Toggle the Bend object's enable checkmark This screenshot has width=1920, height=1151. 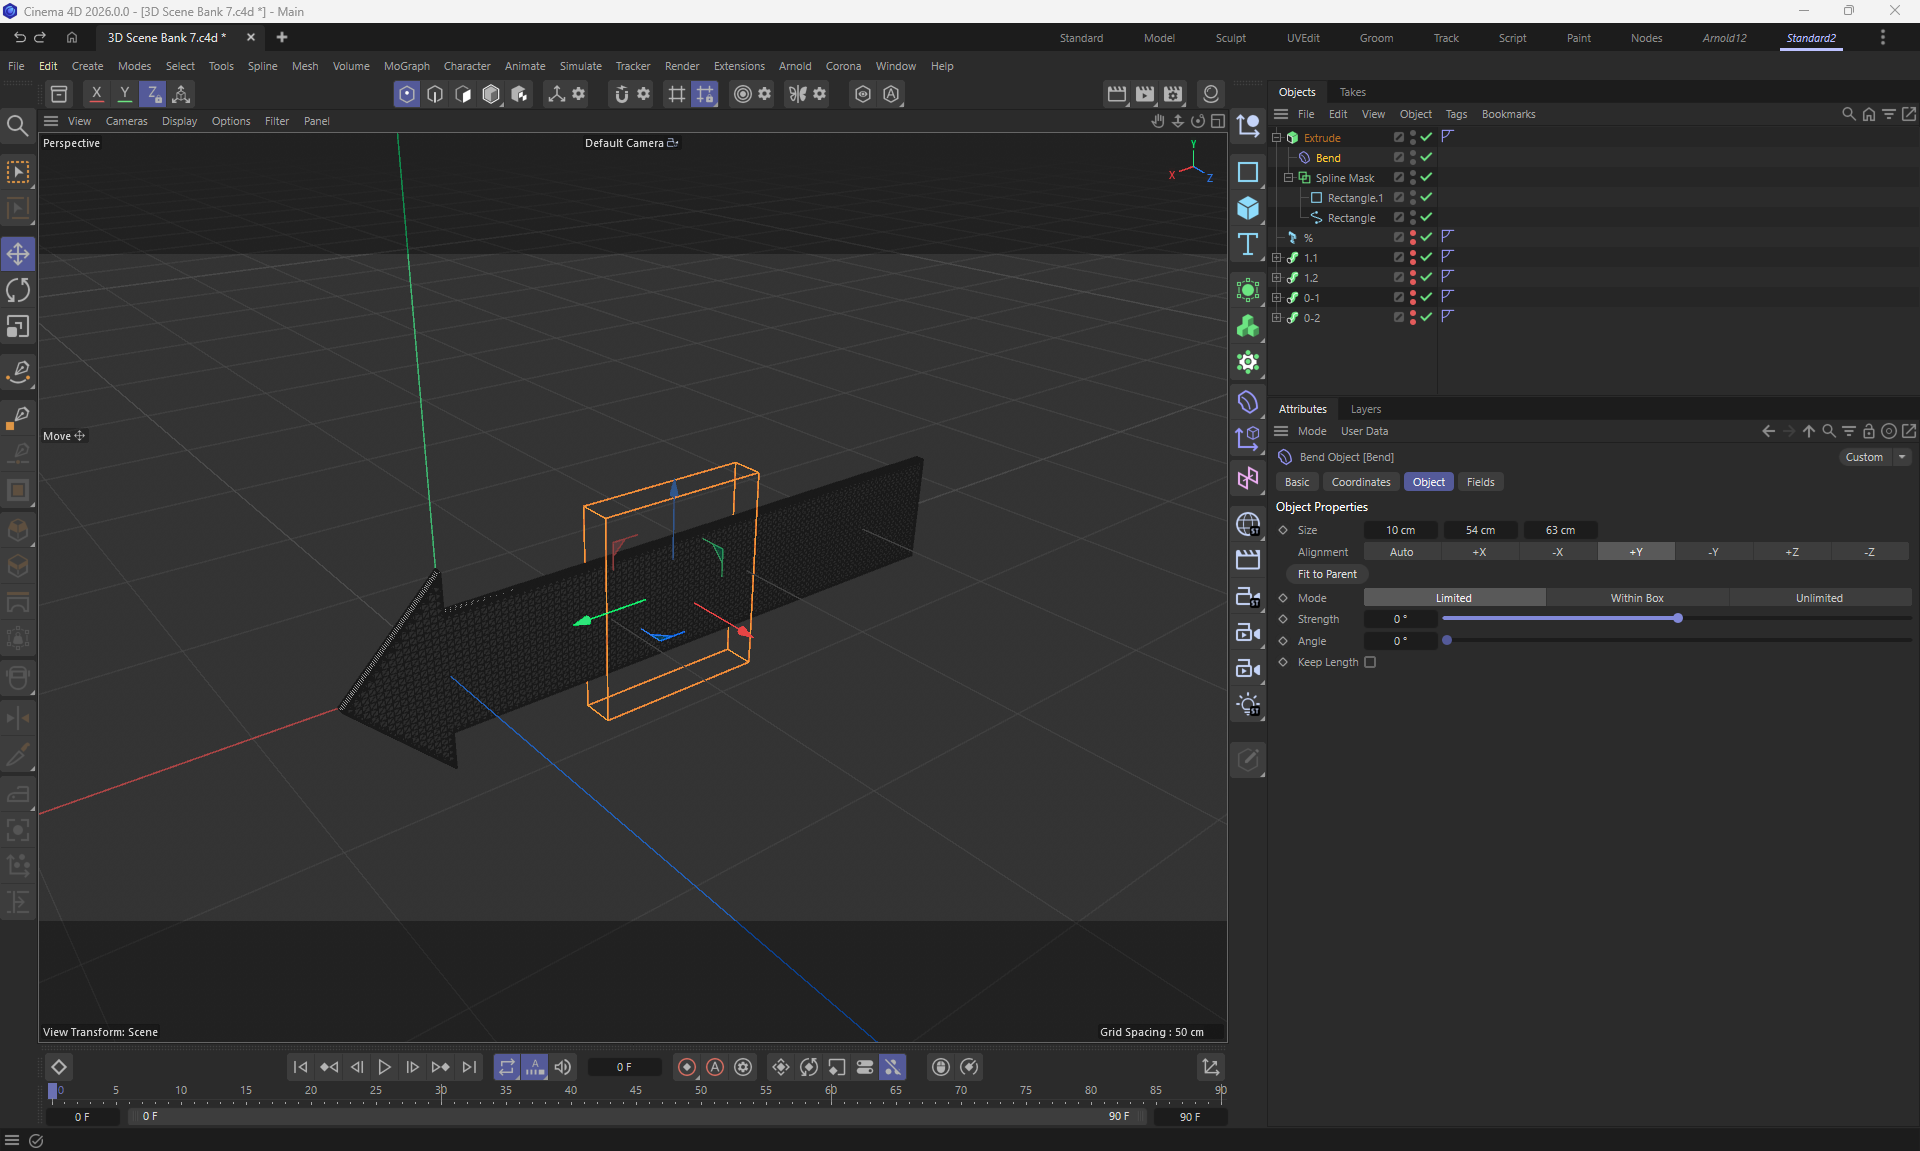[x=1427, y=157]
